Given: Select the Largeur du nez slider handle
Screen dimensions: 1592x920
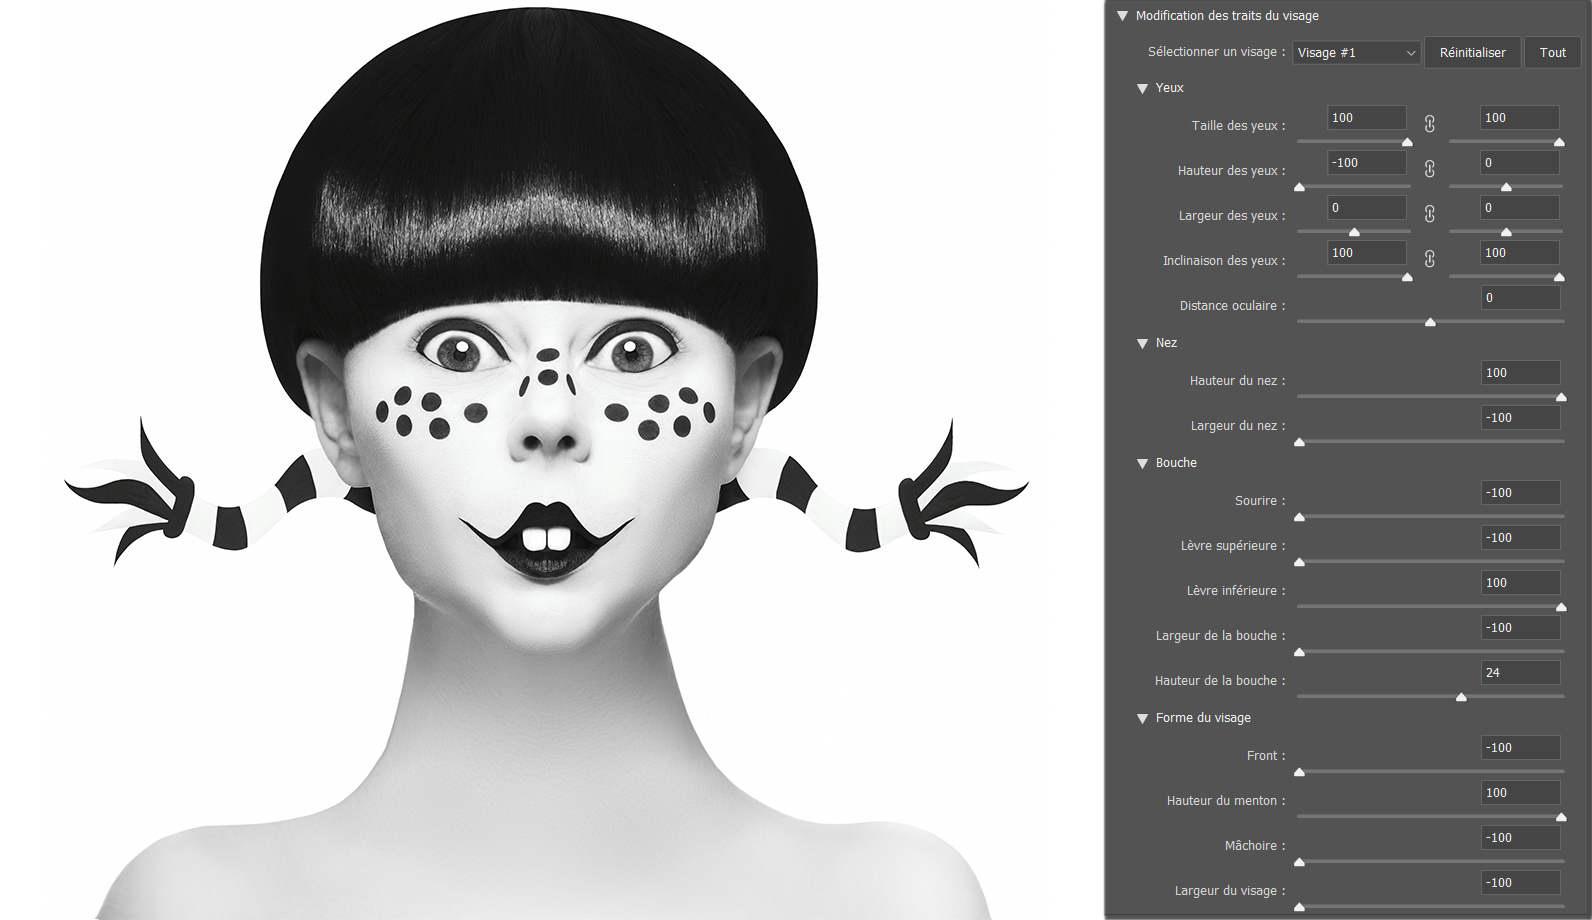Looking at the screenshot, I should point(1299,442).
